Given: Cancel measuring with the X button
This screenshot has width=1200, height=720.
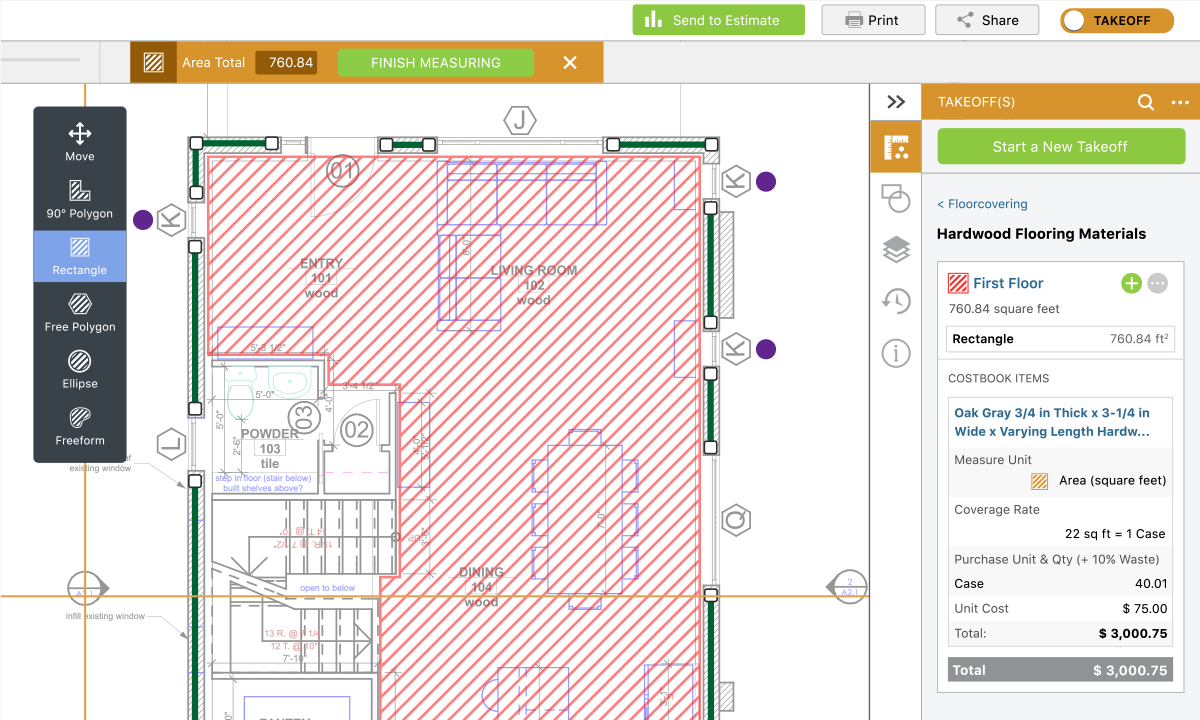Looking at the screenshot, I should [x=570, y=62].
